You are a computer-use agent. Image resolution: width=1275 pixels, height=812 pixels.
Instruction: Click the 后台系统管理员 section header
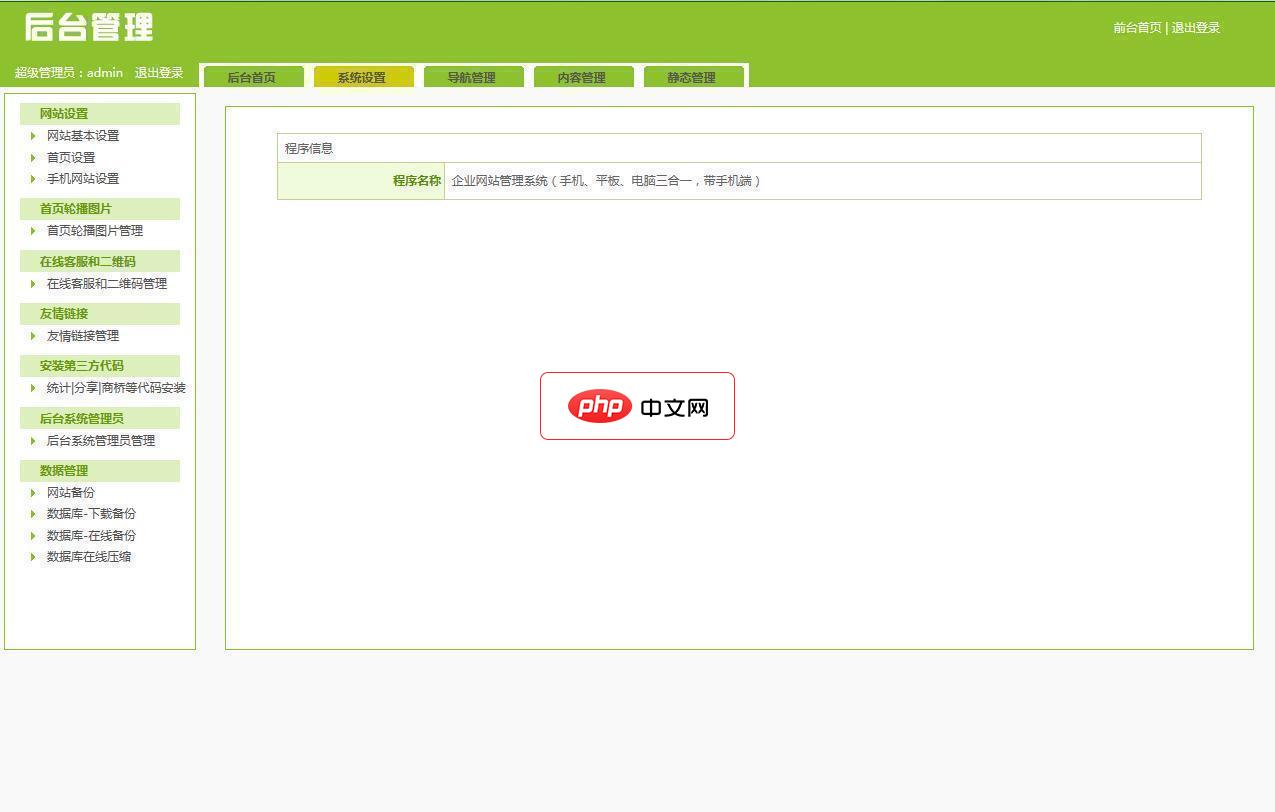pos(100,419)
